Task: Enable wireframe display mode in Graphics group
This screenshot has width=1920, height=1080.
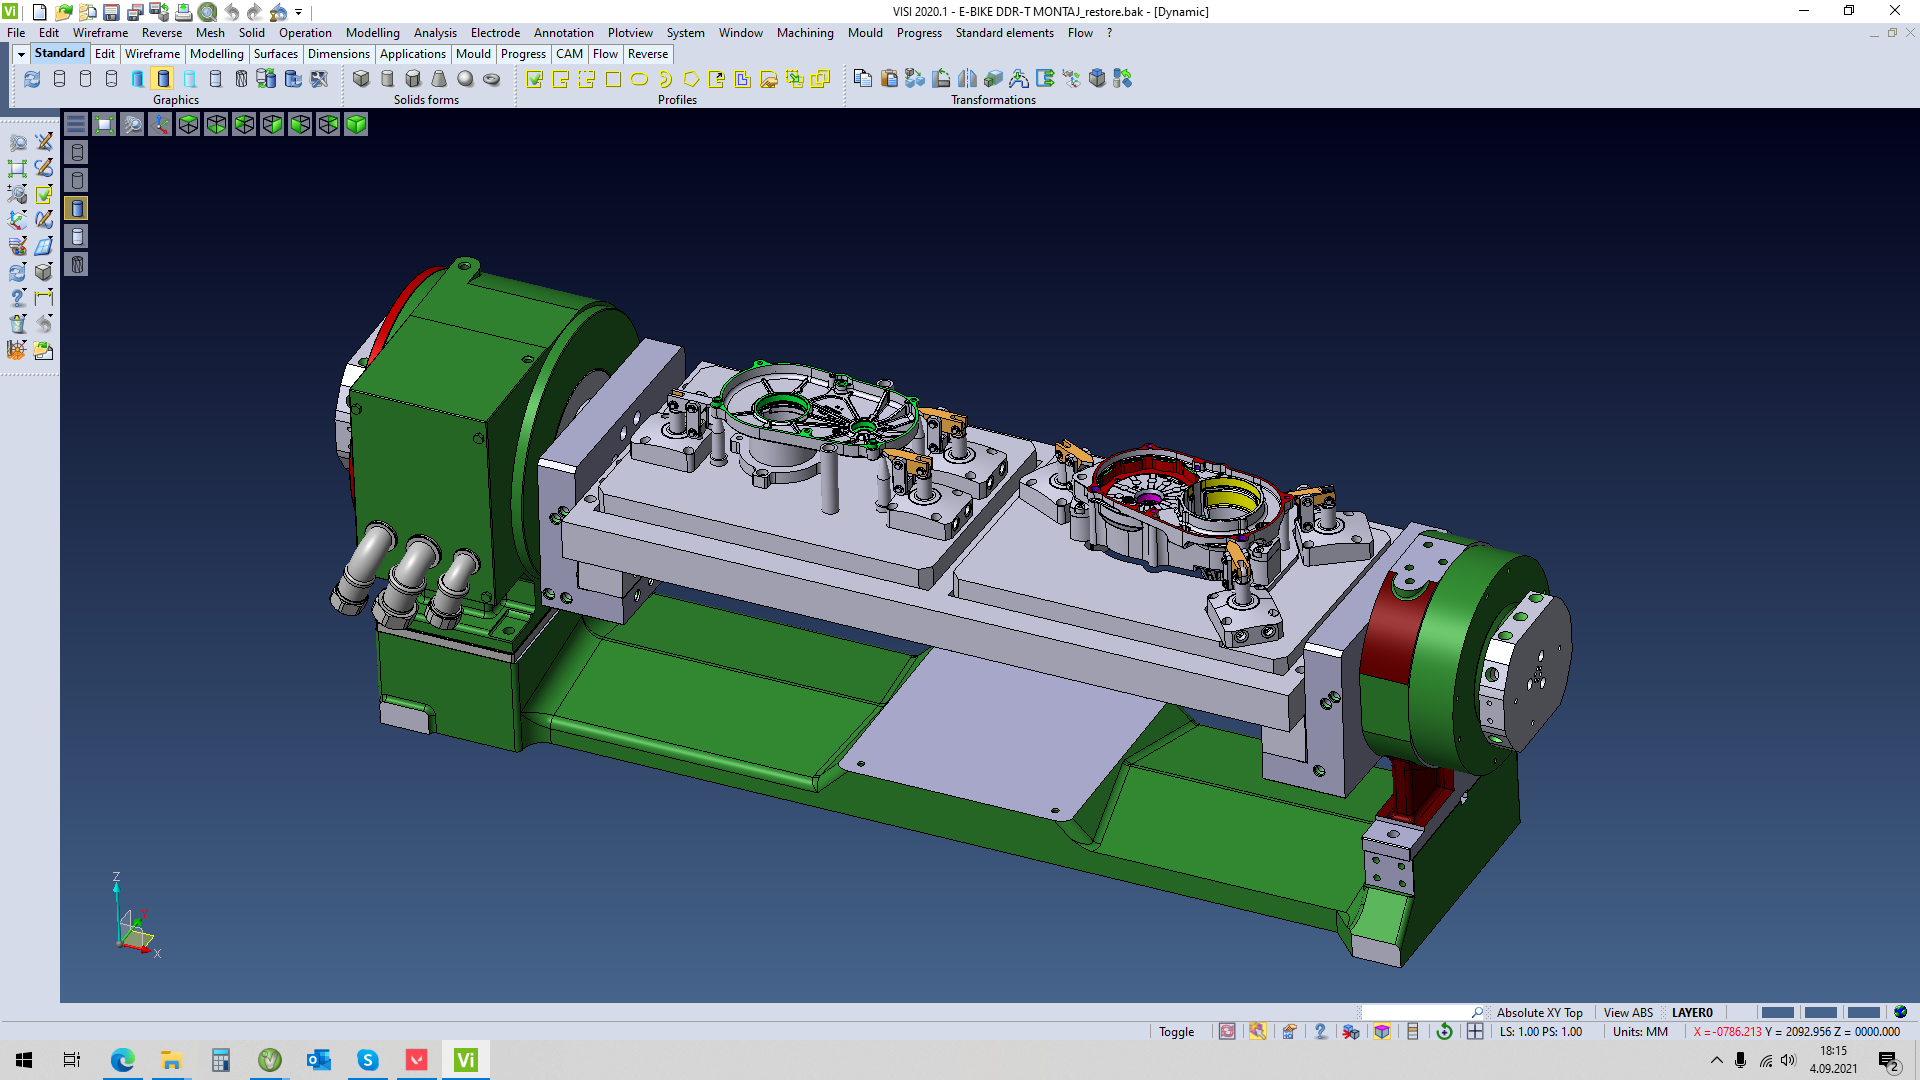Action: (x=59, y=79)
